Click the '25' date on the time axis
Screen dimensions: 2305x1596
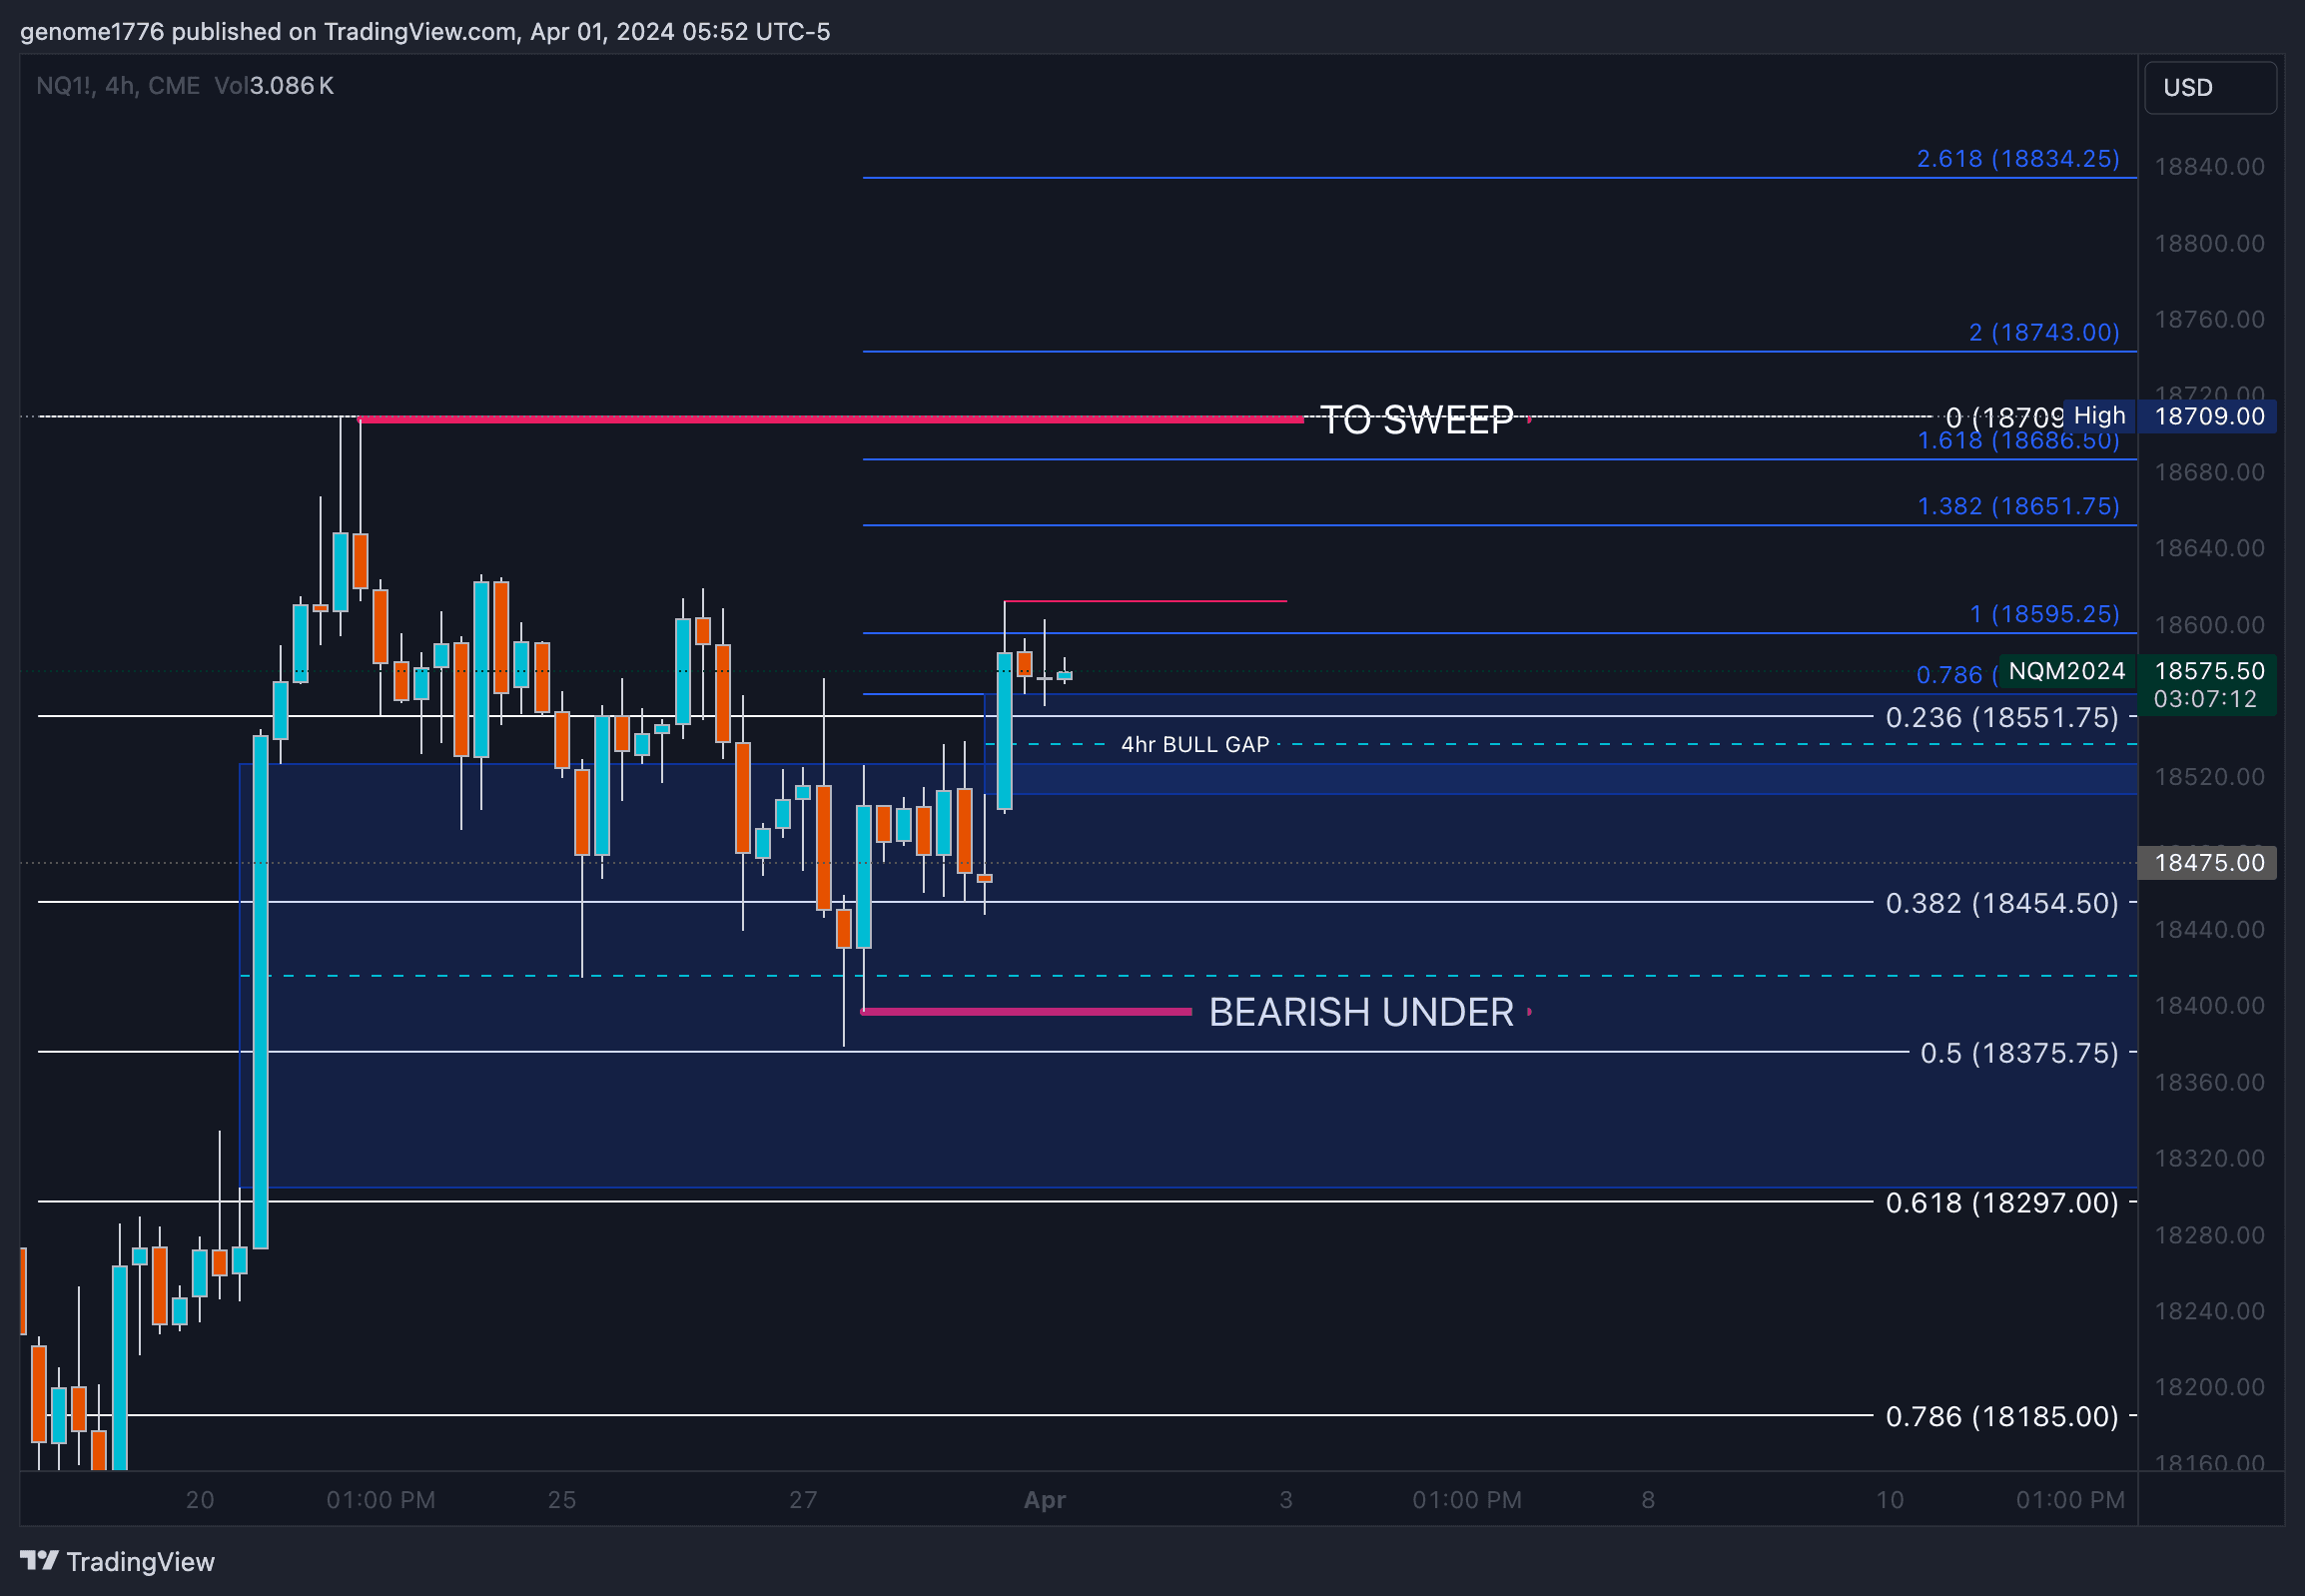coord(562,1500)
